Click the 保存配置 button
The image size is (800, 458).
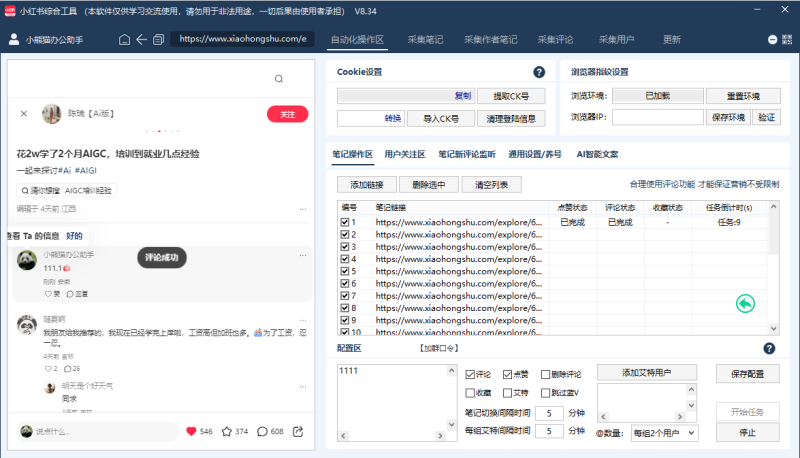[747, 374]
